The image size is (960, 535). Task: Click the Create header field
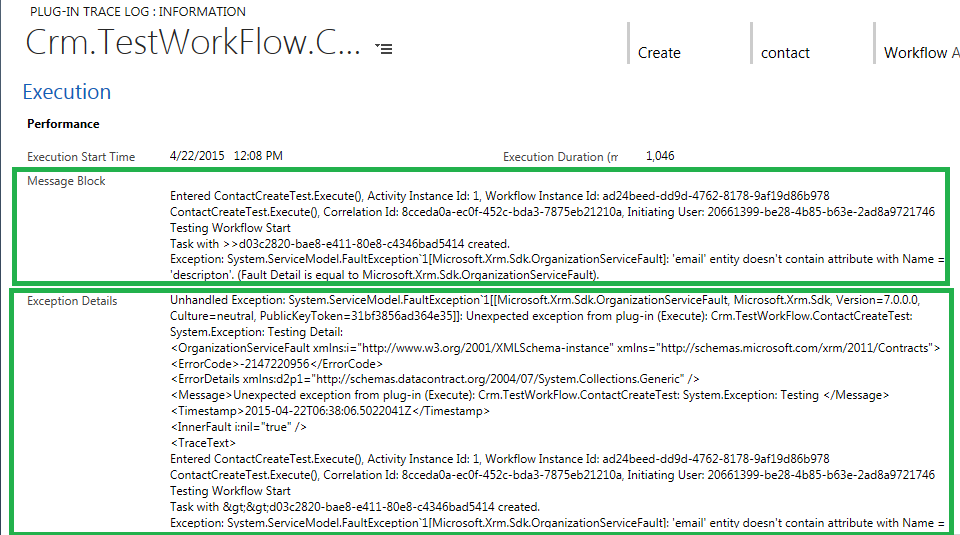coord(659,53)
